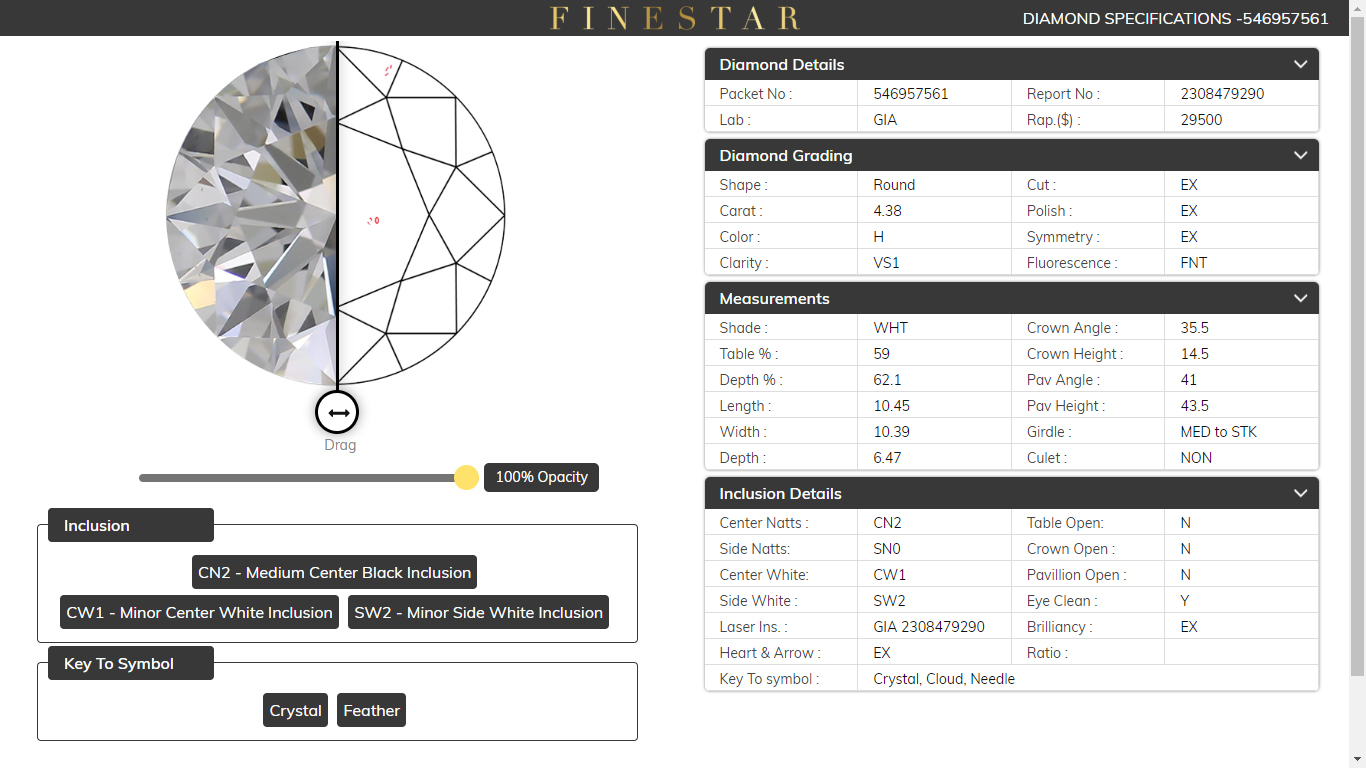The image size is (1366, 768).
Task: Select CW1 - Minor Center White Inclusion
Action: [199, 612]
